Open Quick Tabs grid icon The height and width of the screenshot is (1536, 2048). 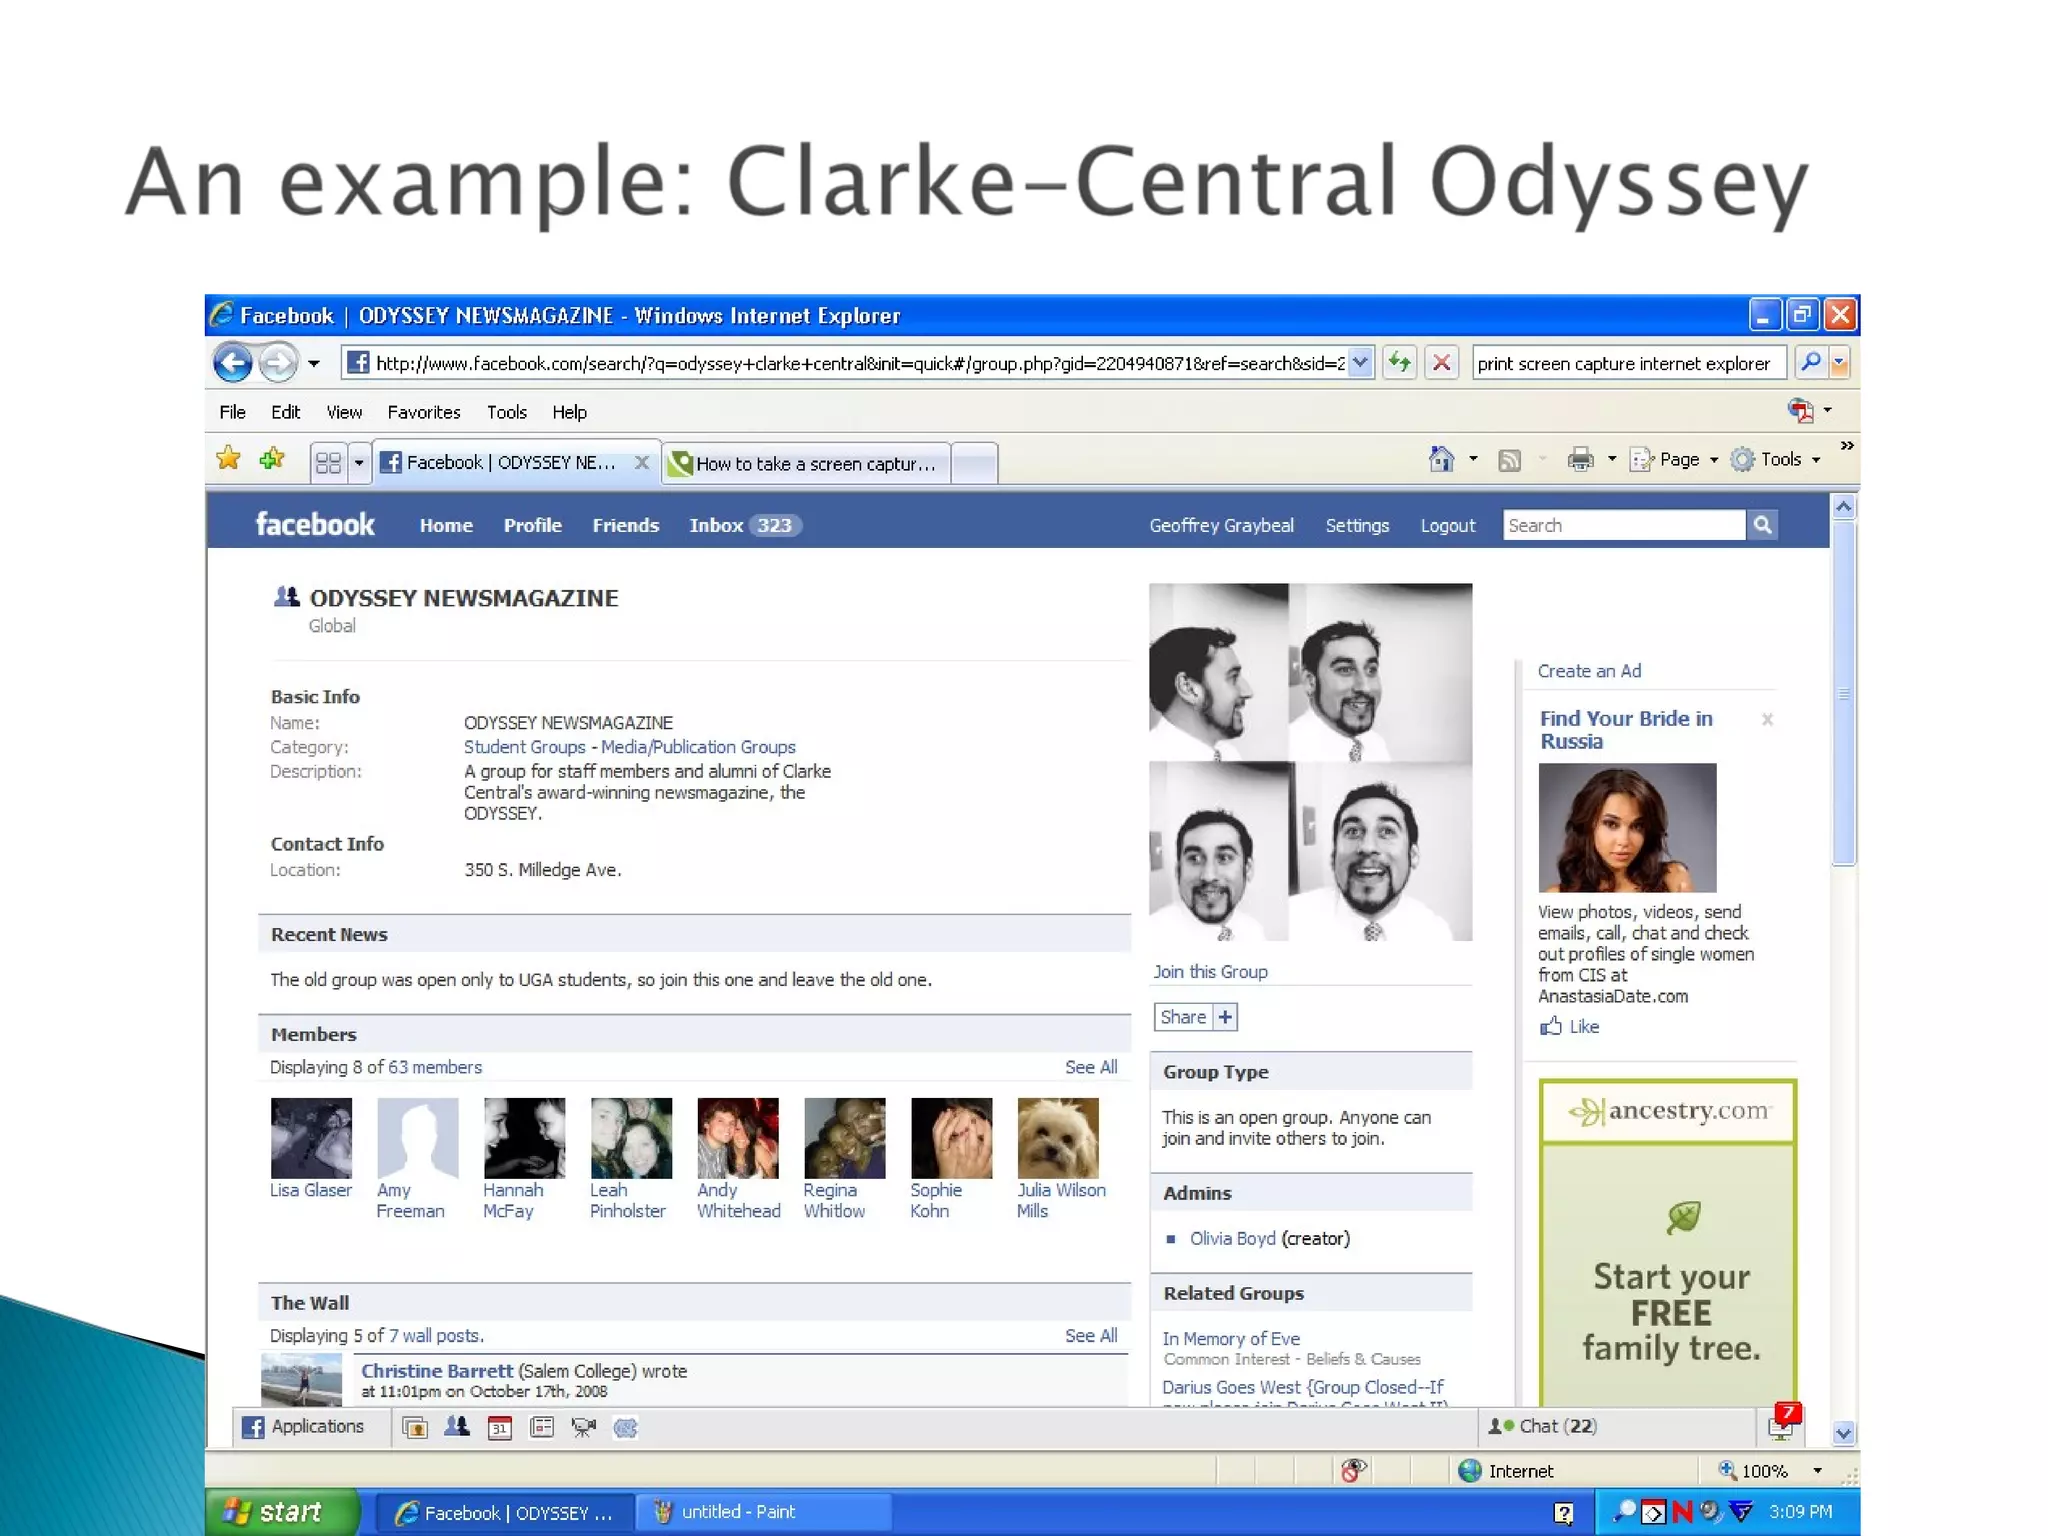point(328,462)
